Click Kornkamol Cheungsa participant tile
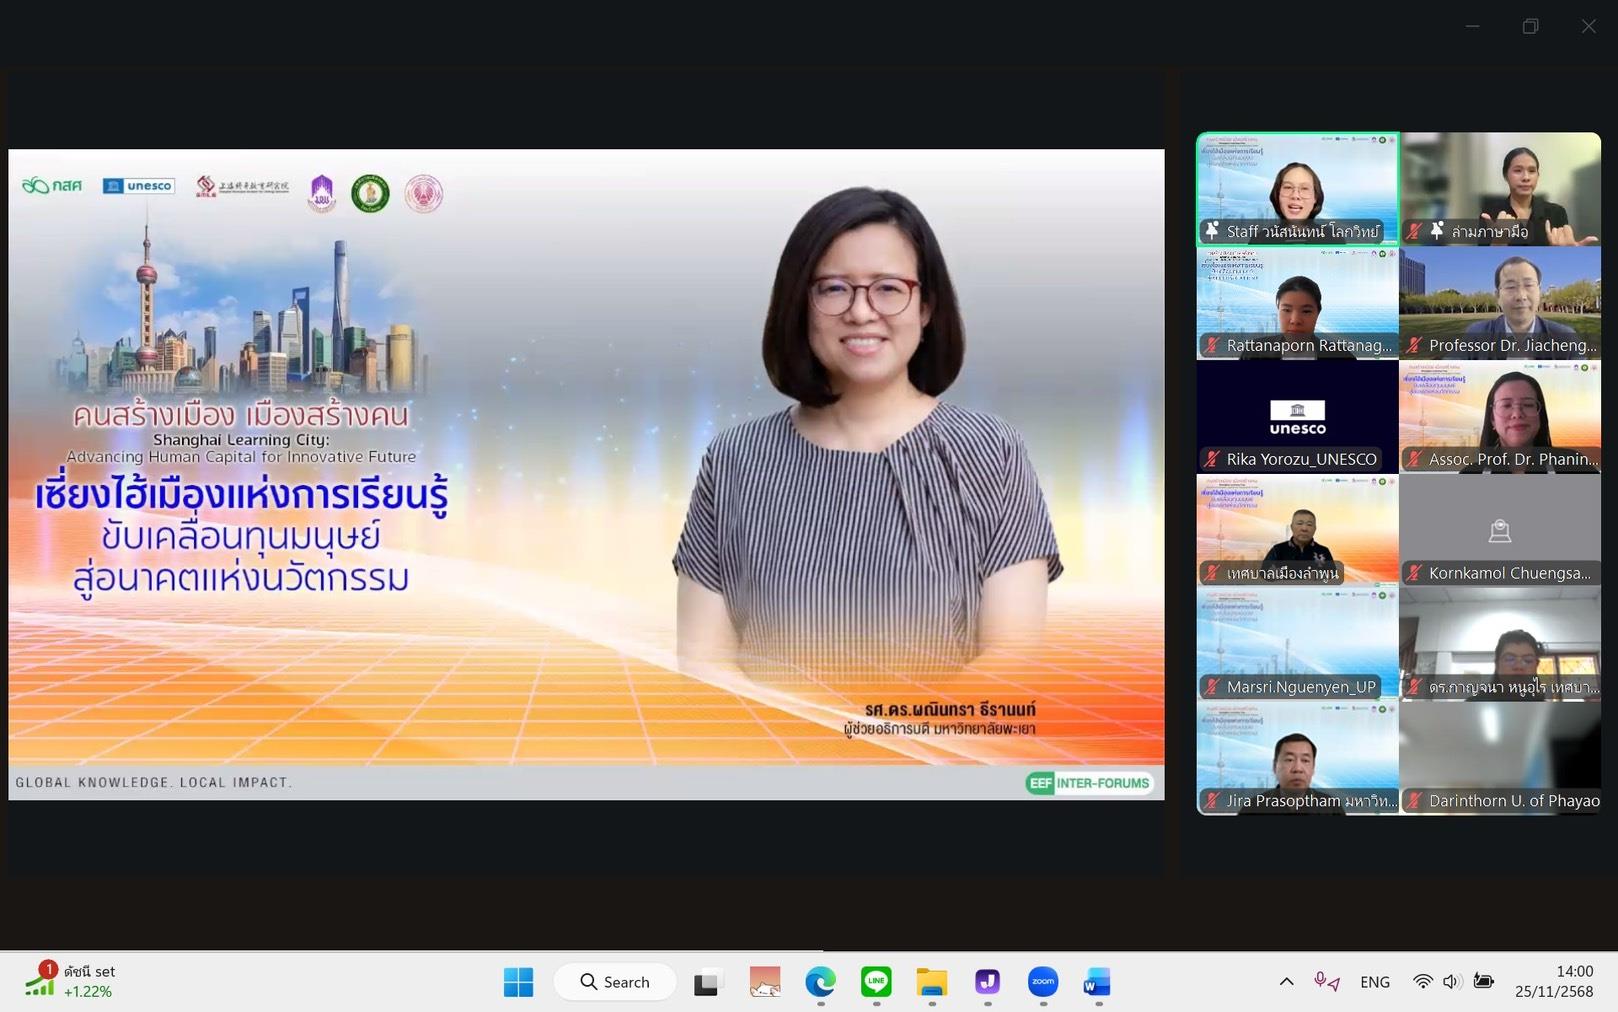Viewport: 1618px width, 1012px height. click(x=1499, y=531)
